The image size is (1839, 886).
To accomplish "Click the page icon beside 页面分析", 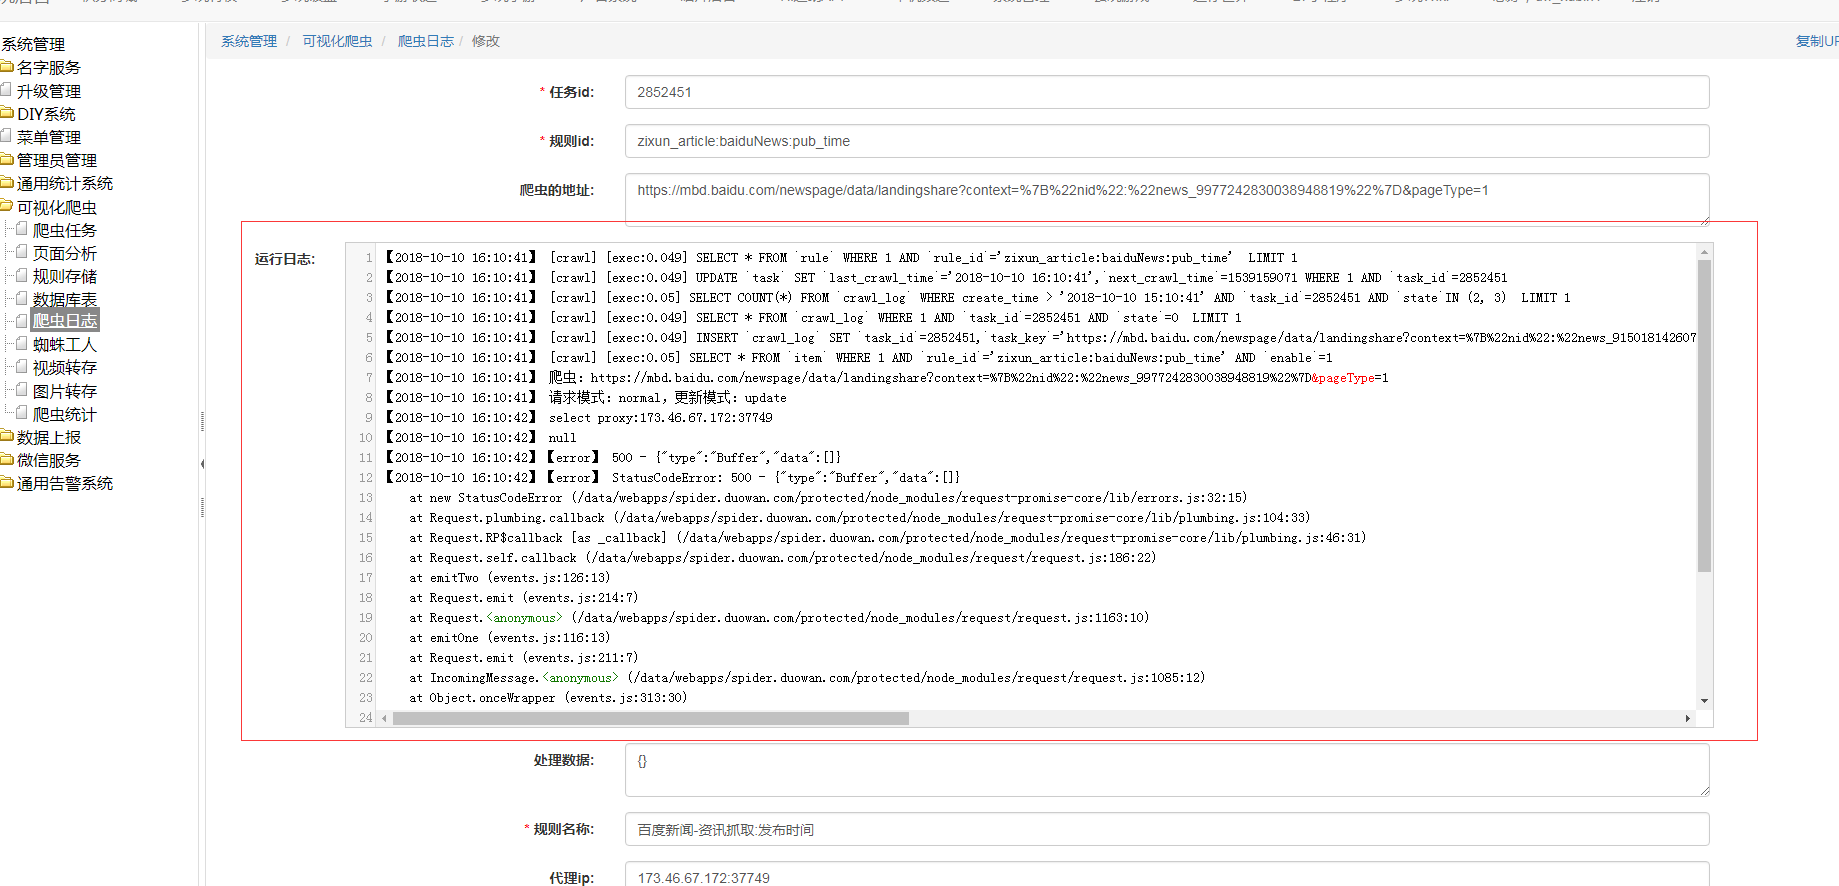I will pyautogui.click(x=22, y=252).
